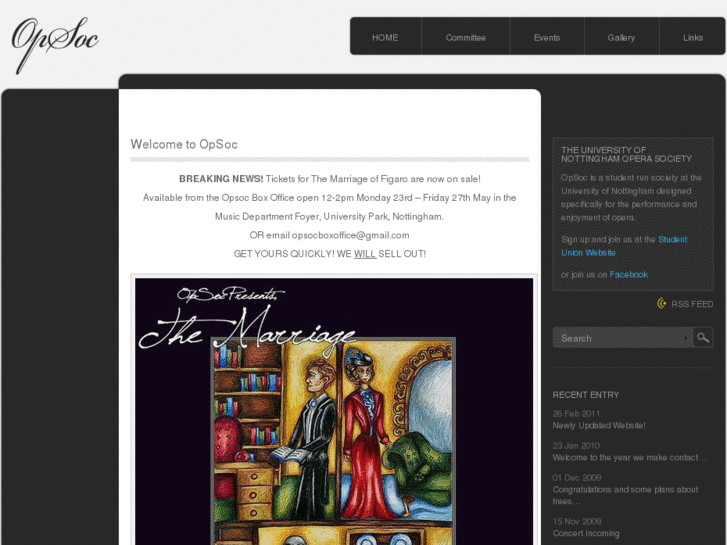This screenshot has width=727, height=545.
Task: Click the BREAKING NEWS! bold text
Action: point(221,179)
